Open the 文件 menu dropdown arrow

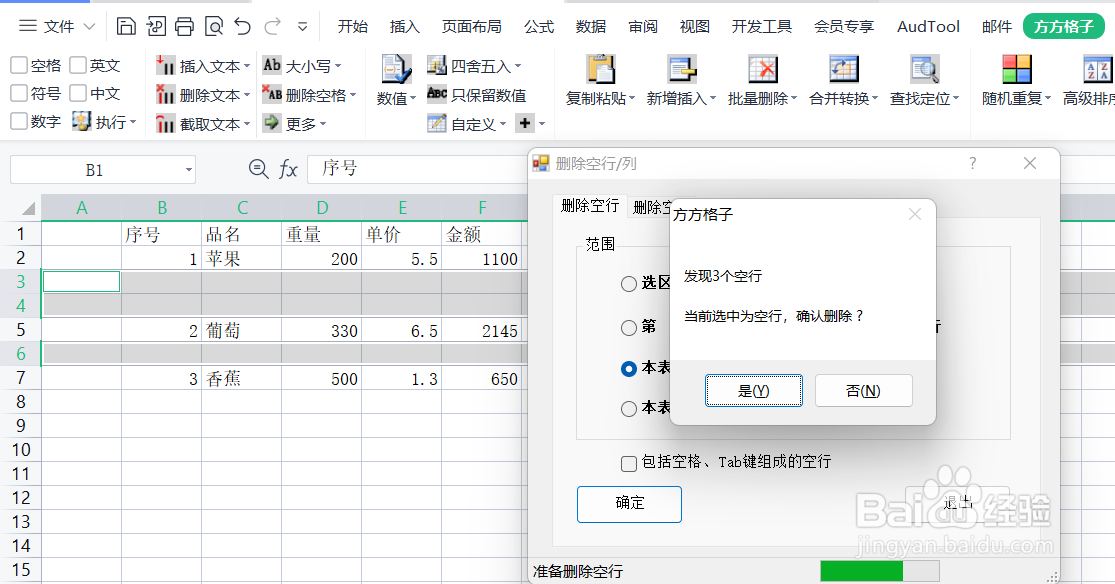coord(89,26)
